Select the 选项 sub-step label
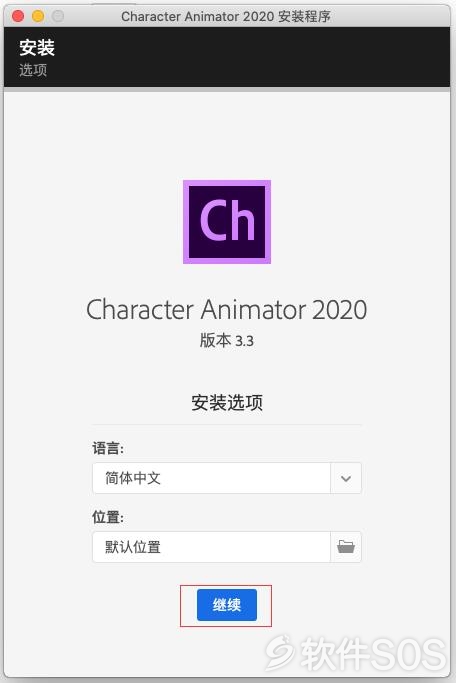The height and width of the screenshot is (683, 456). pyautogui.click(x=33, y=70)
